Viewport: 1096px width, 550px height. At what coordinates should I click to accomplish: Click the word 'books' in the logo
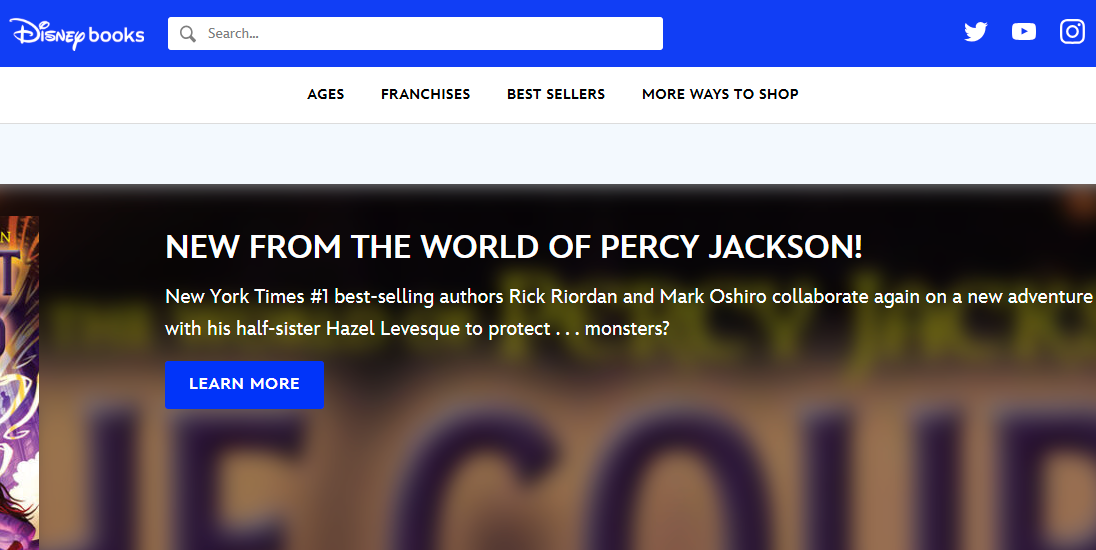pos(117,35)
